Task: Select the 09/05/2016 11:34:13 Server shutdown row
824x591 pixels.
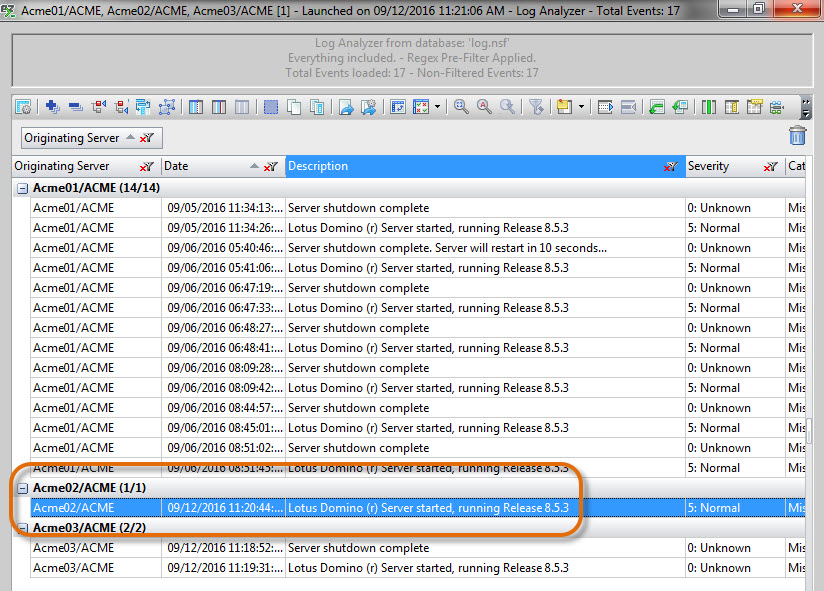Action: 418,208
